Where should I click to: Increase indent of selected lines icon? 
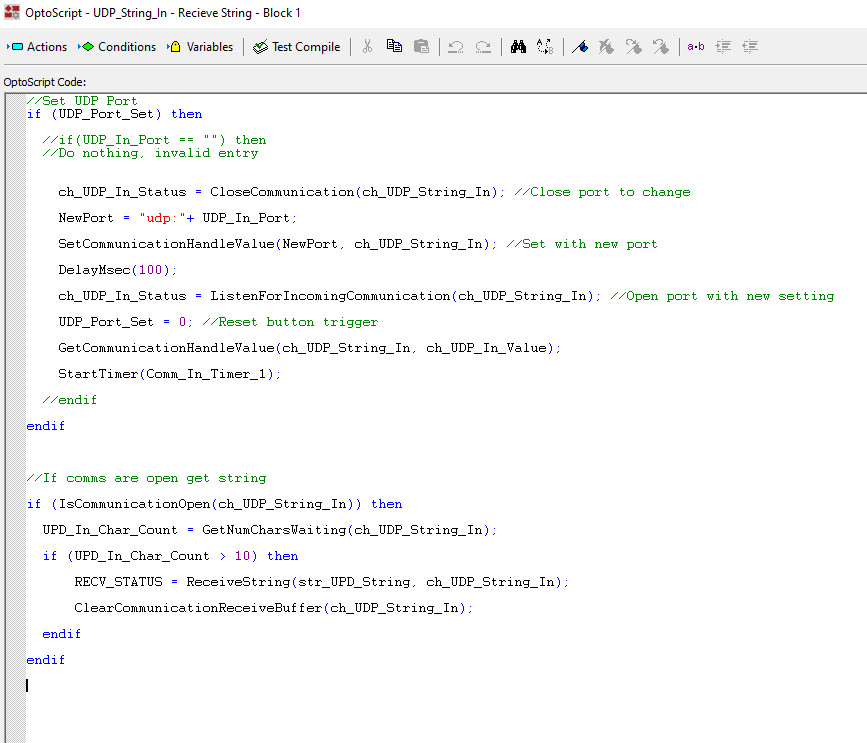(x=723, y=46)
